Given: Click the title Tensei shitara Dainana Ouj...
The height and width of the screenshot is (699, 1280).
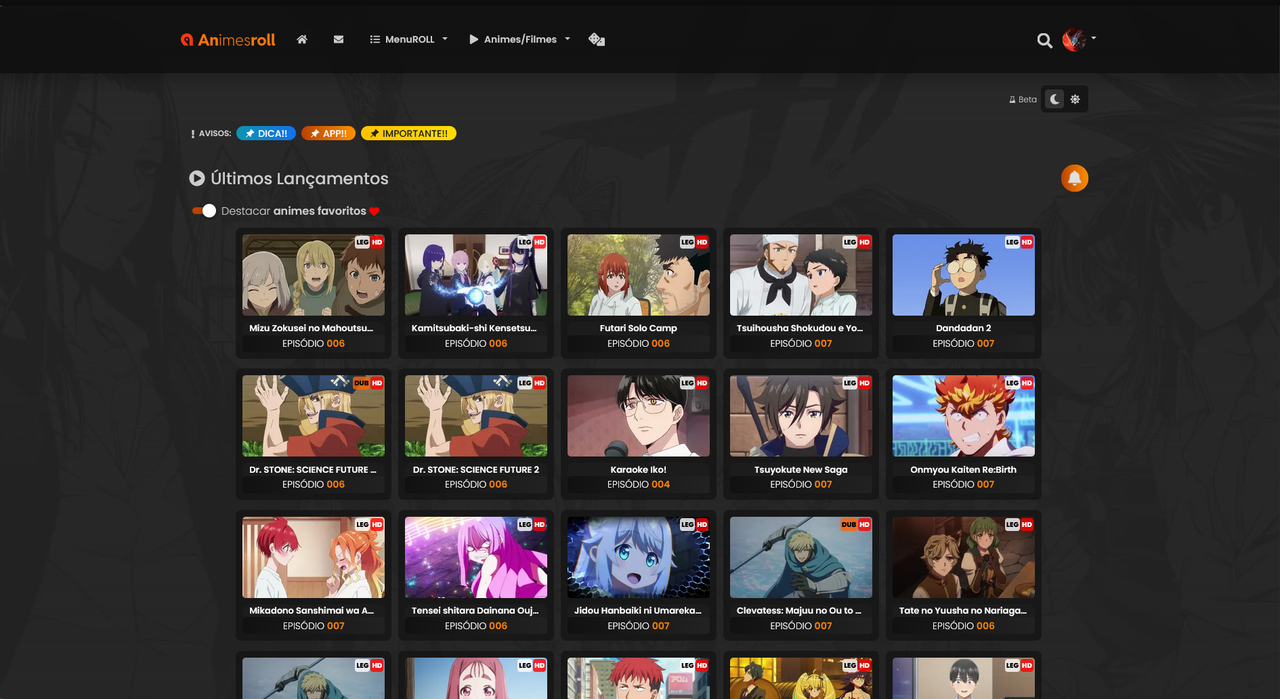Looking at the screenshot, I should pyautogui.click(x=474, y=610).
